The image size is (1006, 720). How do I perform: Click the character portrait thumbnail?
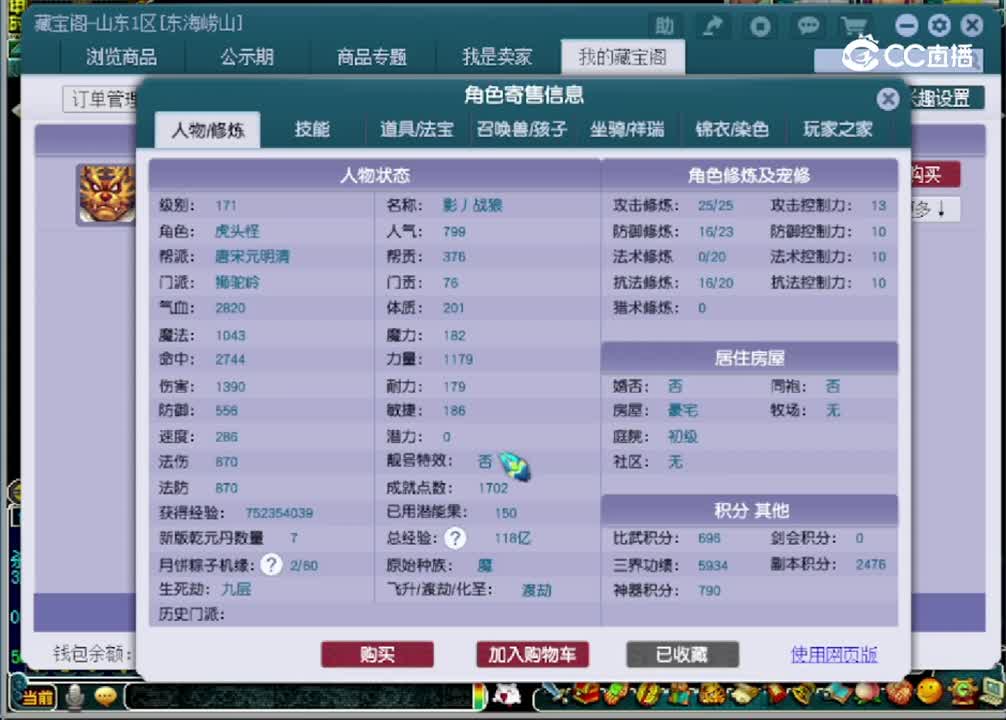[x=106, y=194]
